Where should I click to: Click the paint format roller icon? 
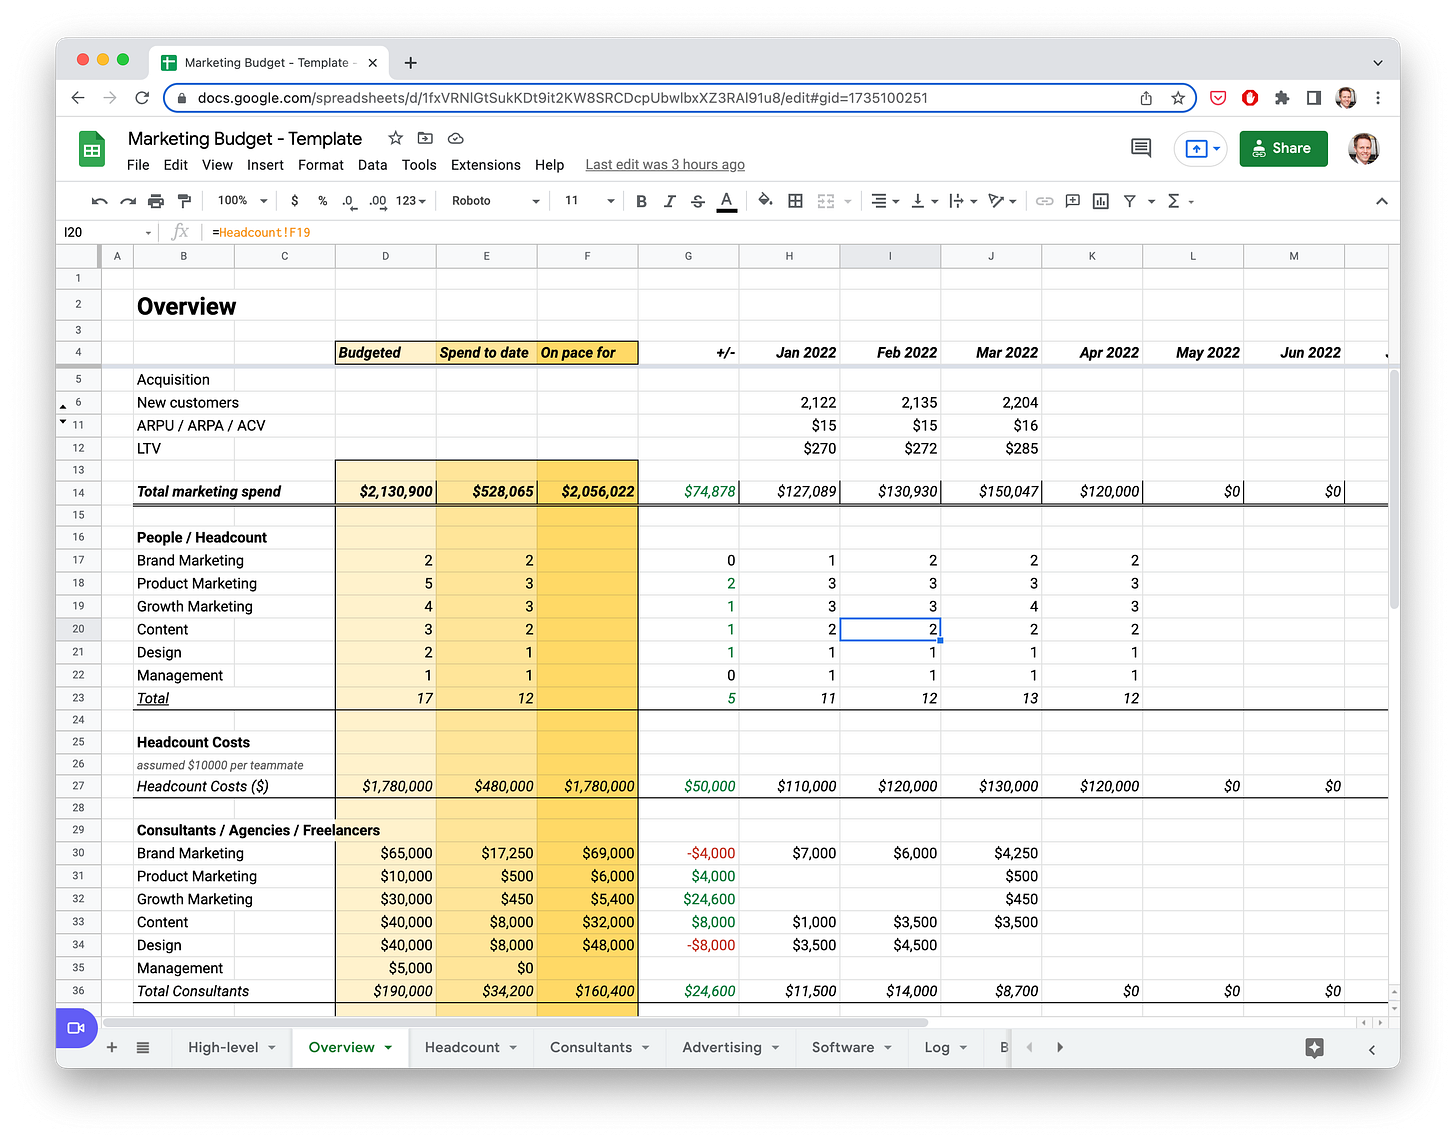click(184, 201)
